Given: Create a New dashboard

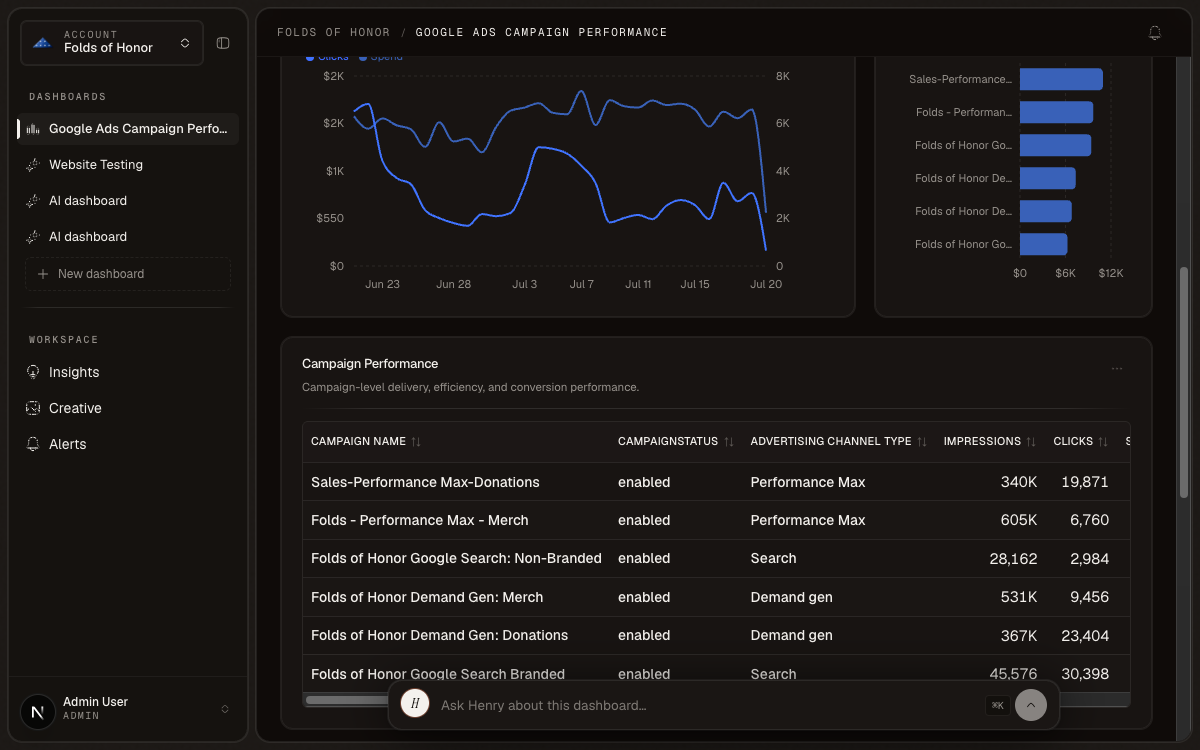Looking at the screenshot, I should click(x=128, y=274).
